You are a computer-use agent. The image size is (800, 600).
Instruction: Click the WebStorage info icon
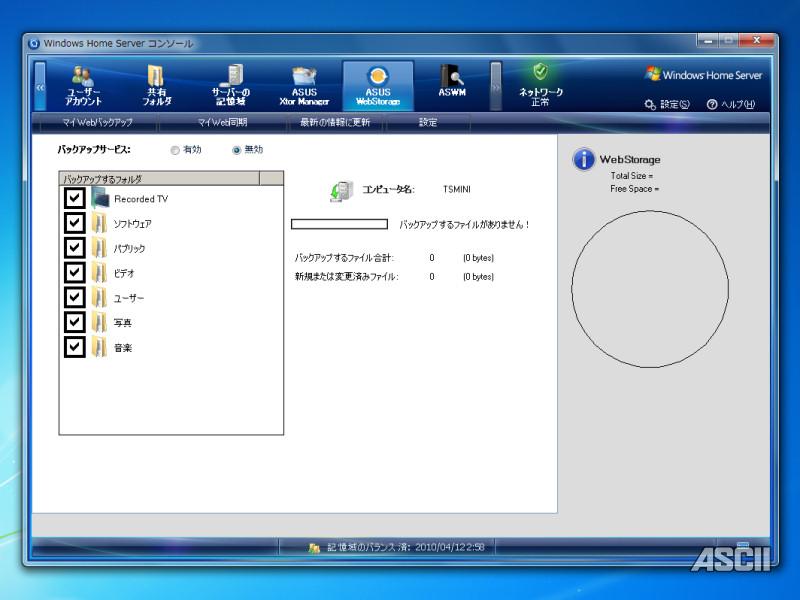tap(584, 160)
